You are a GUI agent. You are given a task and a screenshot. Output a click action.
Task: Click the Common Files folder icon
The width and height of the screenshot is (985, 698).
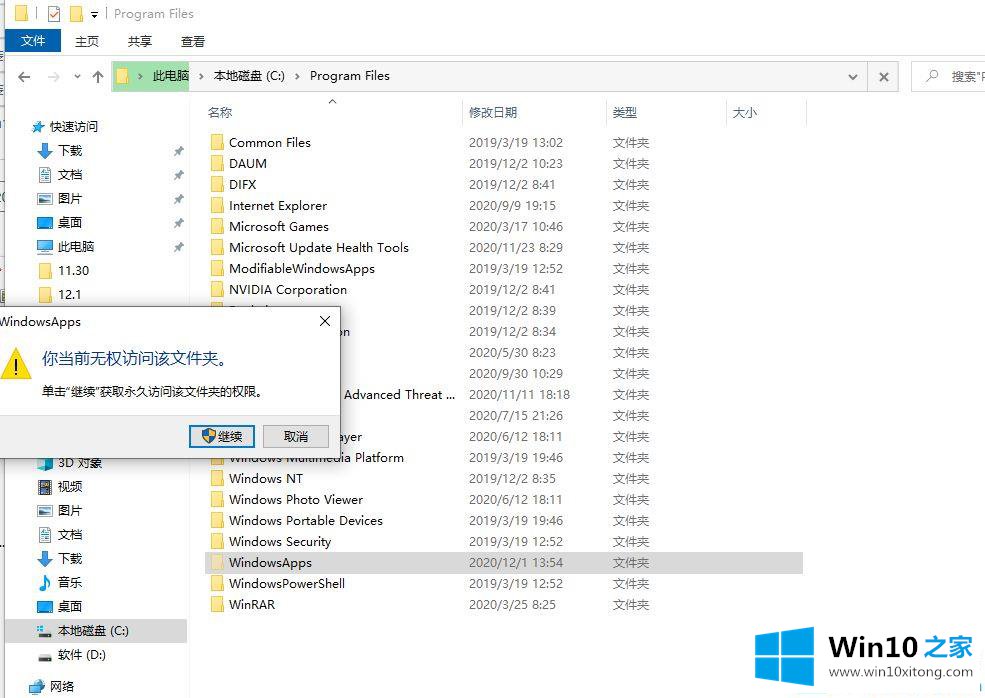tap(217, 143)
